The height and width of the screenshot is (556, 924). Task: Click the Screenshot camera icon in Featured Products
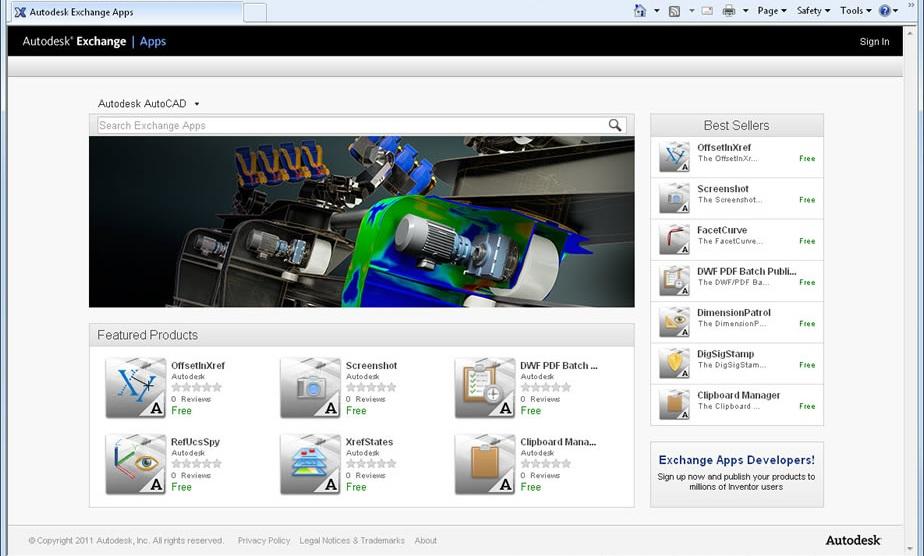pos(311,388)
